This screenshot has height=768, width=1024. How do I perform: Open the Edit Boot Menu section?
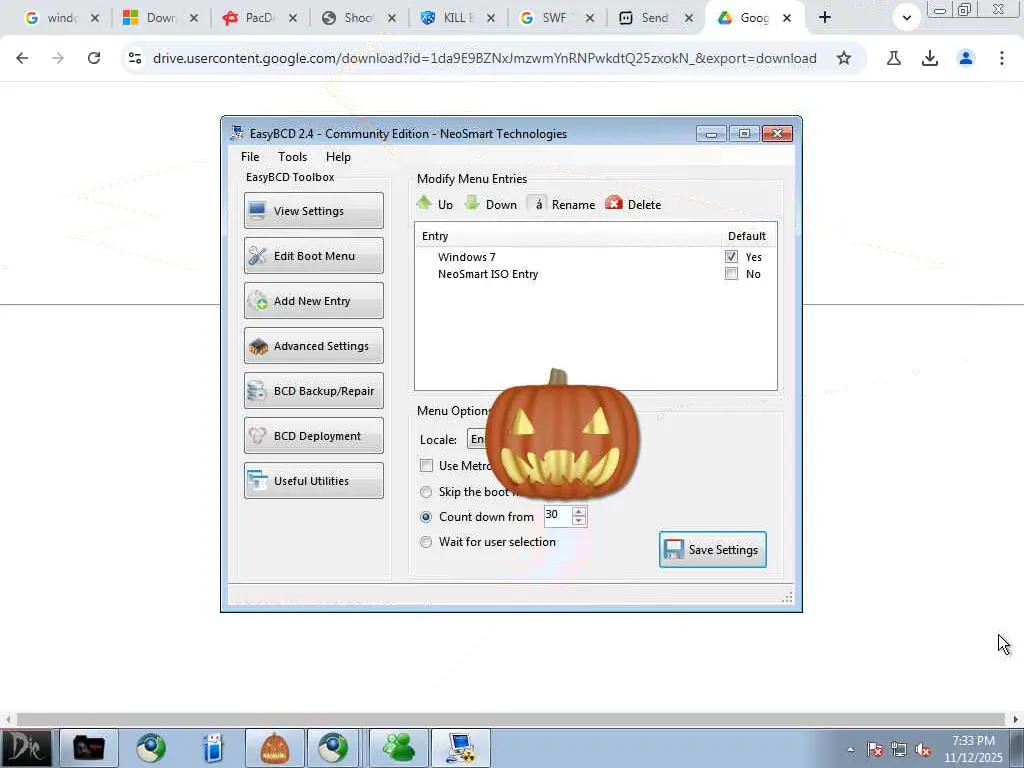pos(313,255)
